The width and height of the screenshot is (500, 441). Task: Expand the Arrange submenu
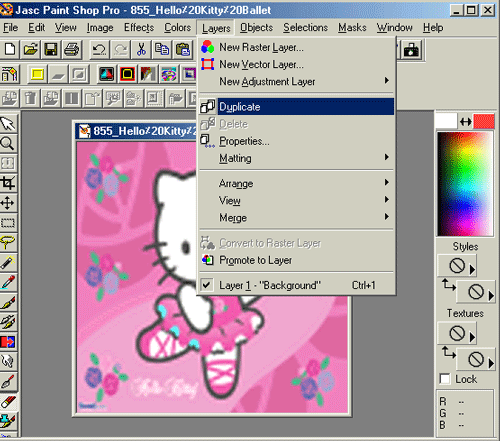tap(297, 183)
